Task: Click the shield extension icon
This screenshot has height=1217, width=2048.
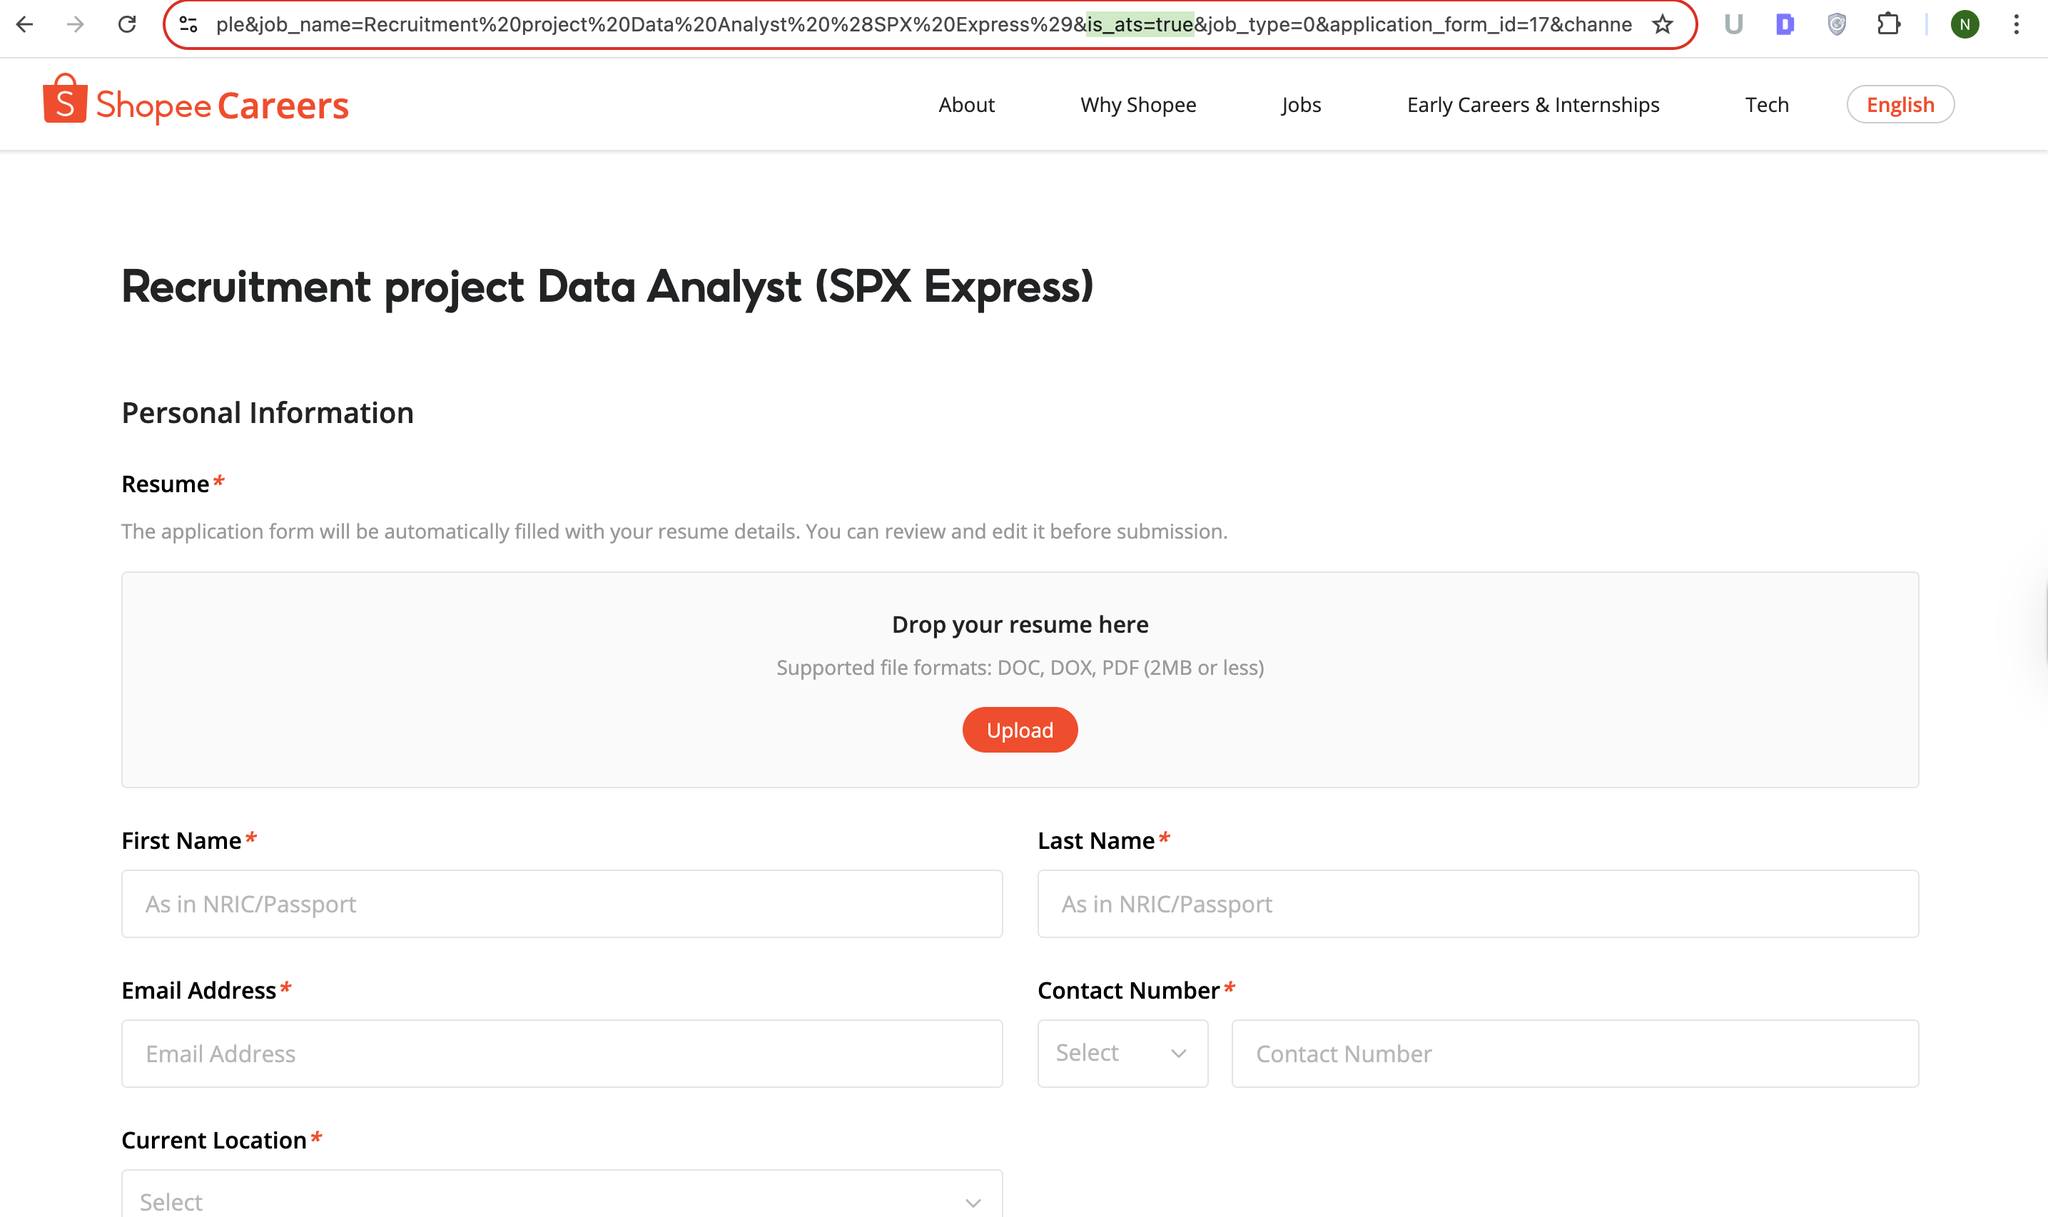Action: pyautogui.click(x=1837, y=24)
